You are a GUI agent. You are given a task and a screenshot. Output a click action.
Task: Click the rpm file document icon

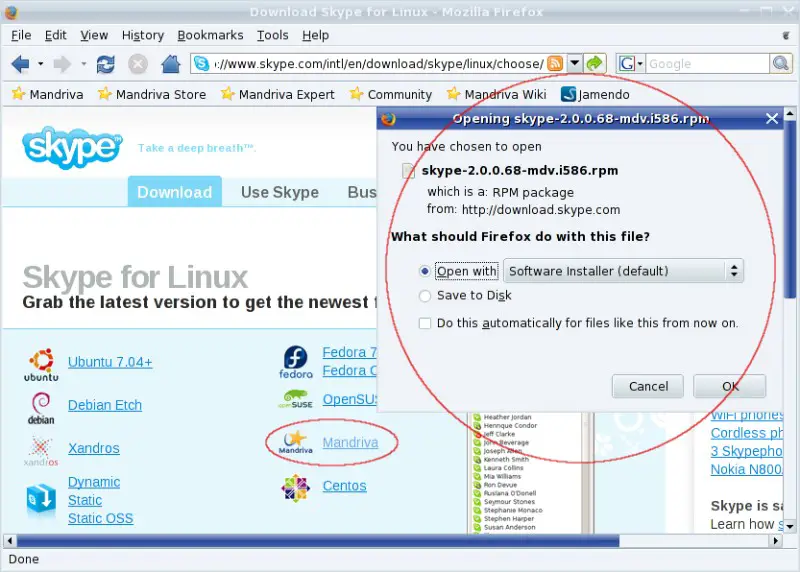click(408, 171)
